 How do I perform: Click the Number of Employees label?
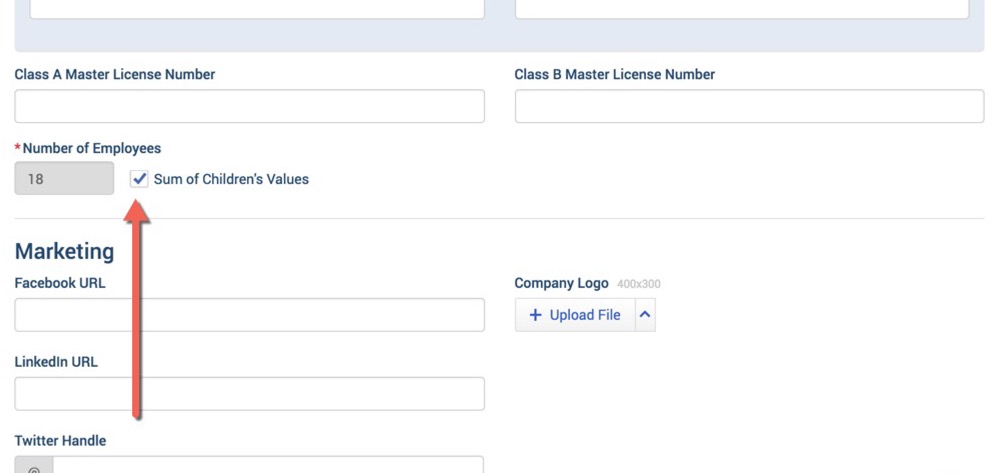point(92,148)
